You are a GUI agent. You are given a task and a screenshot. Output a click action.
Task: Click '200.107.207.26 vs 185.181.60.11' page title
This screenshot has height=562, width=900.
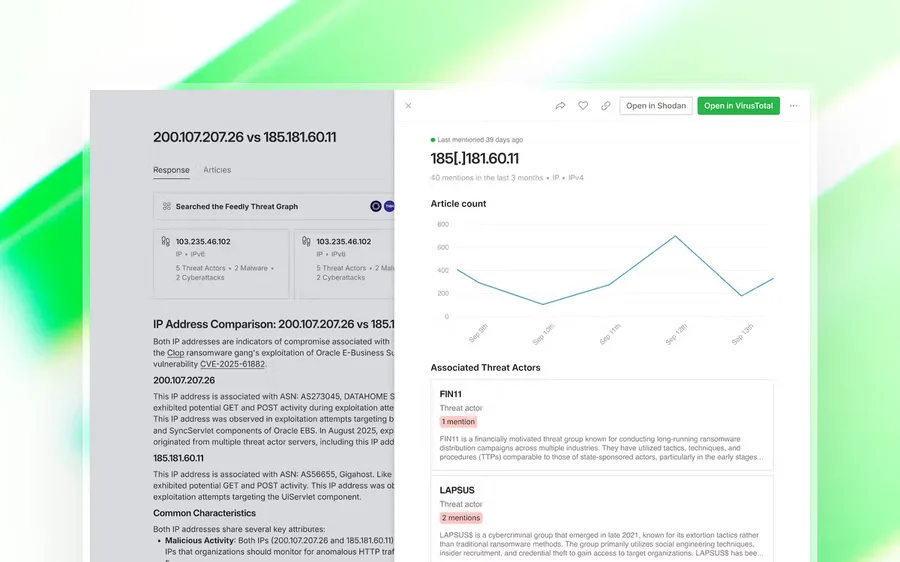tap(245, 137)
